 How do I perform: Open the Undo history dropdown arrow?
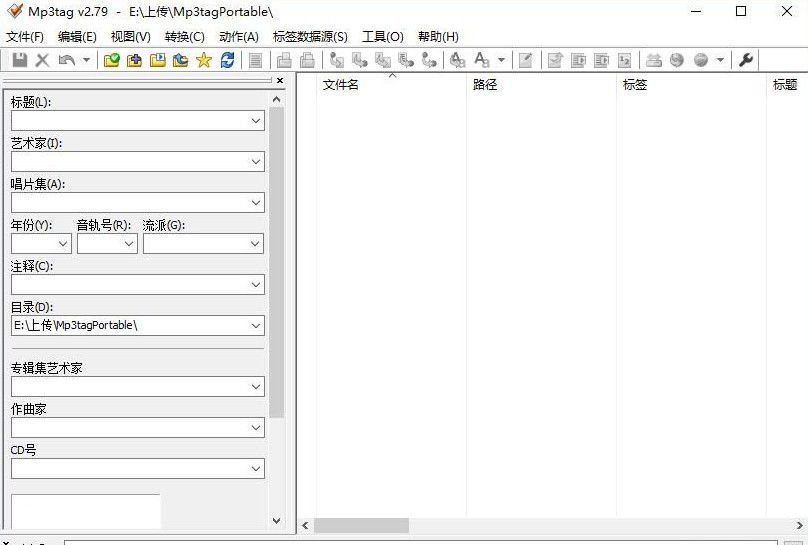(x=87, y=60)
